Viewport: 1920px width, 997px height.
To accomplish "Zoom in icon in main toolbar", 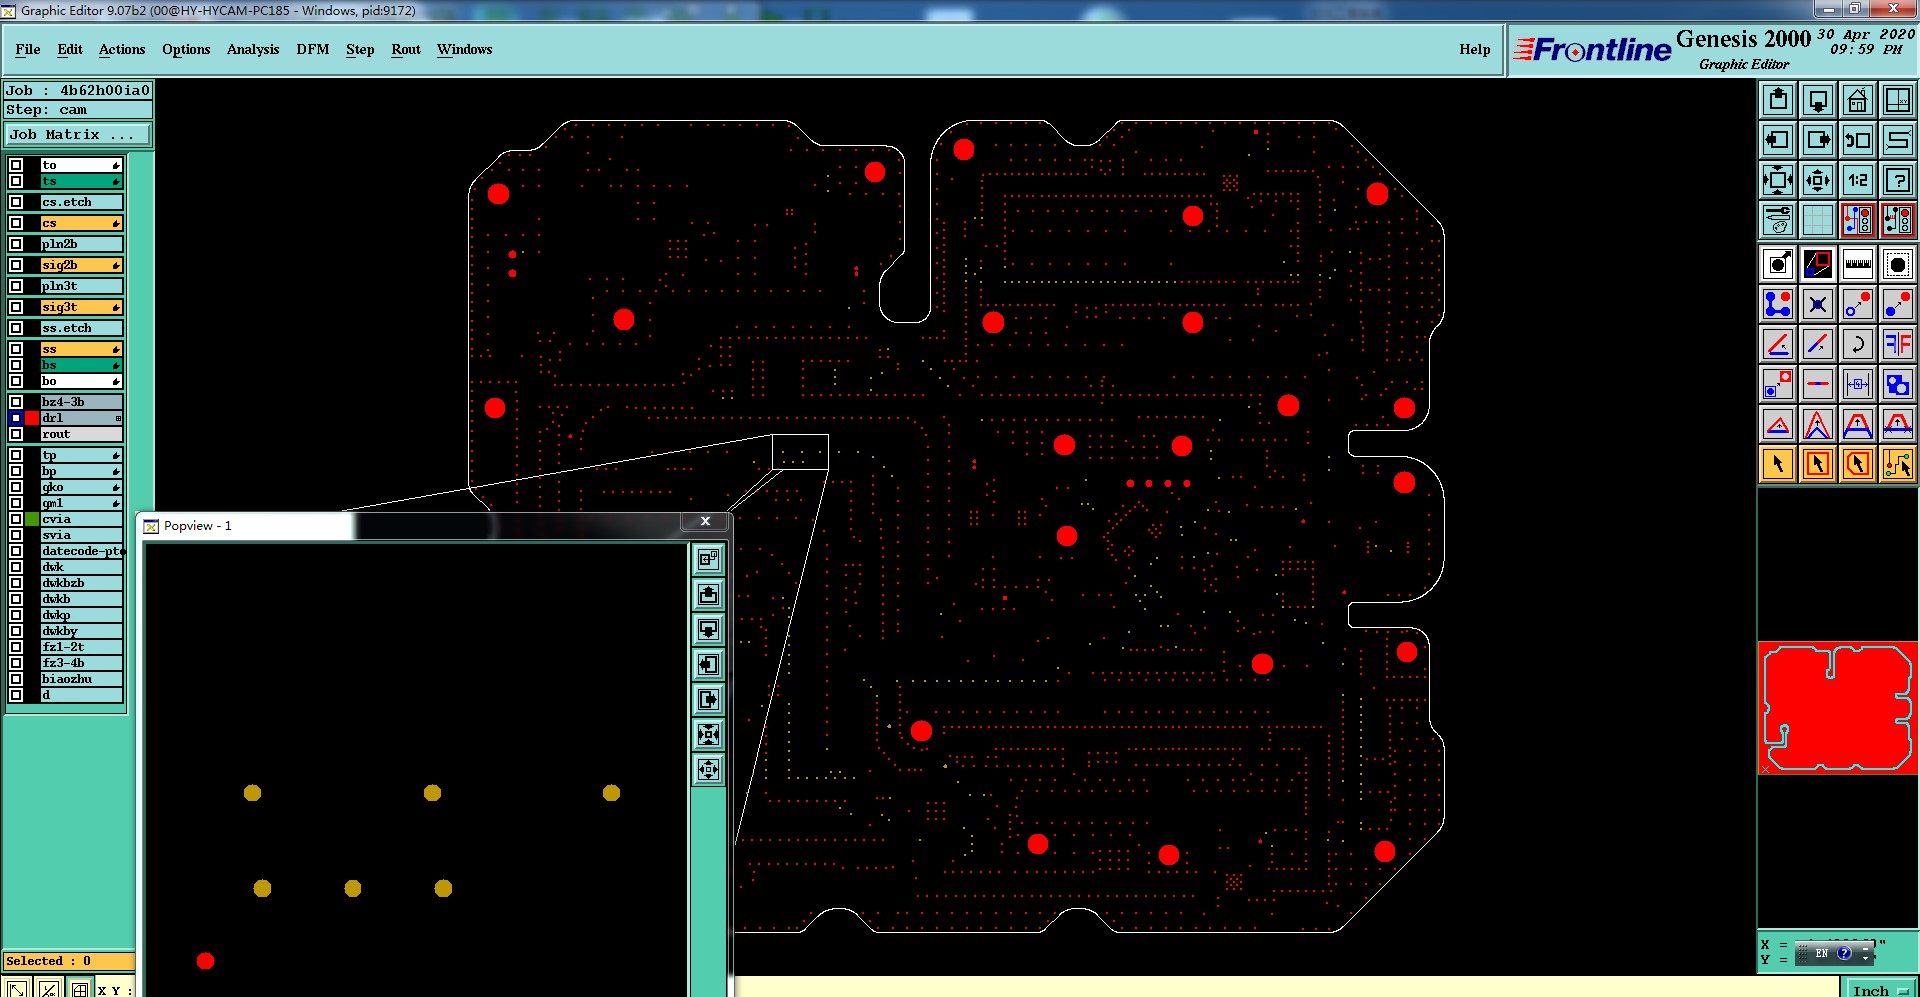I will click(1778, 180).
